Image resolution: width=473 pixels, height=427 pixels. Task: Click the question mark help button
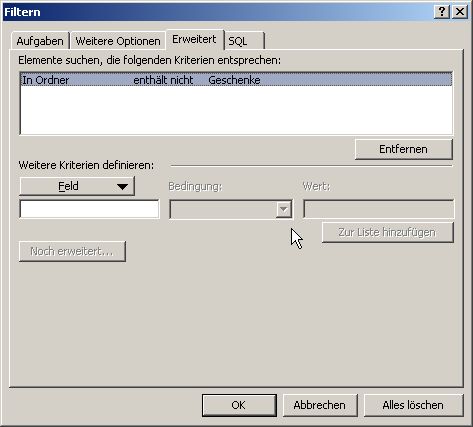pyautogui.click(x=442, y=12)
